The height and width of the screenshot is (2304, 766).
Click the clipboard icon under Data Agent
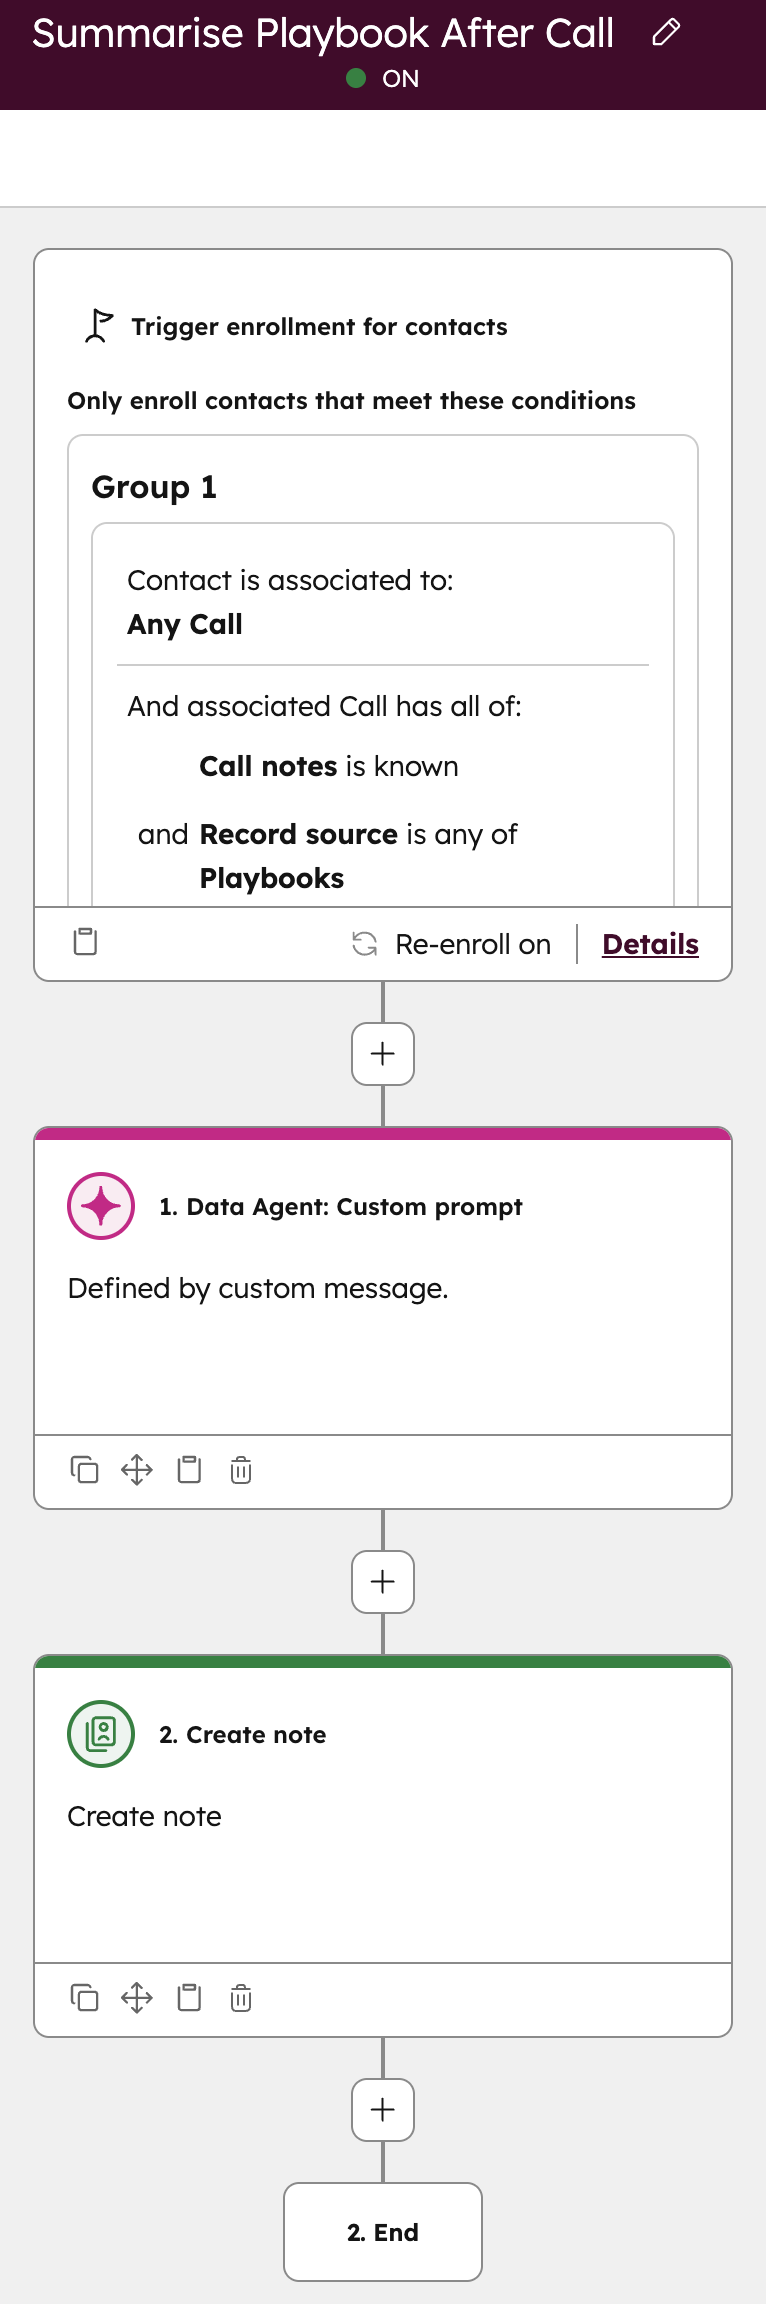pos(189,1470)
